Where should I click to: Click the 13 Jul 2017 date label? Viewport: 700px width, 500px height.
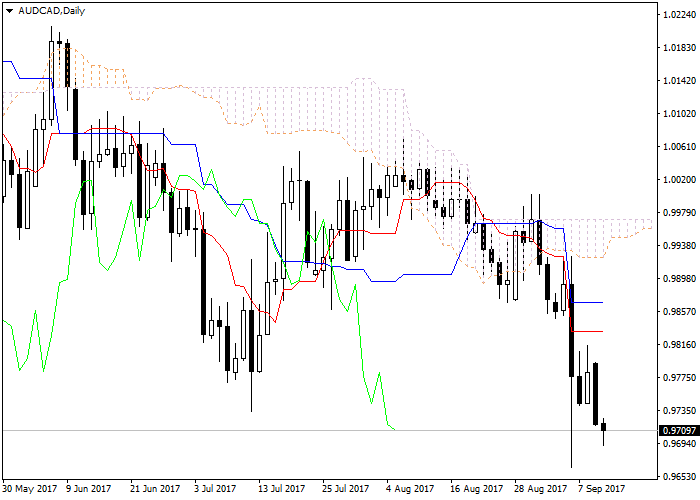tap(281, 489)
